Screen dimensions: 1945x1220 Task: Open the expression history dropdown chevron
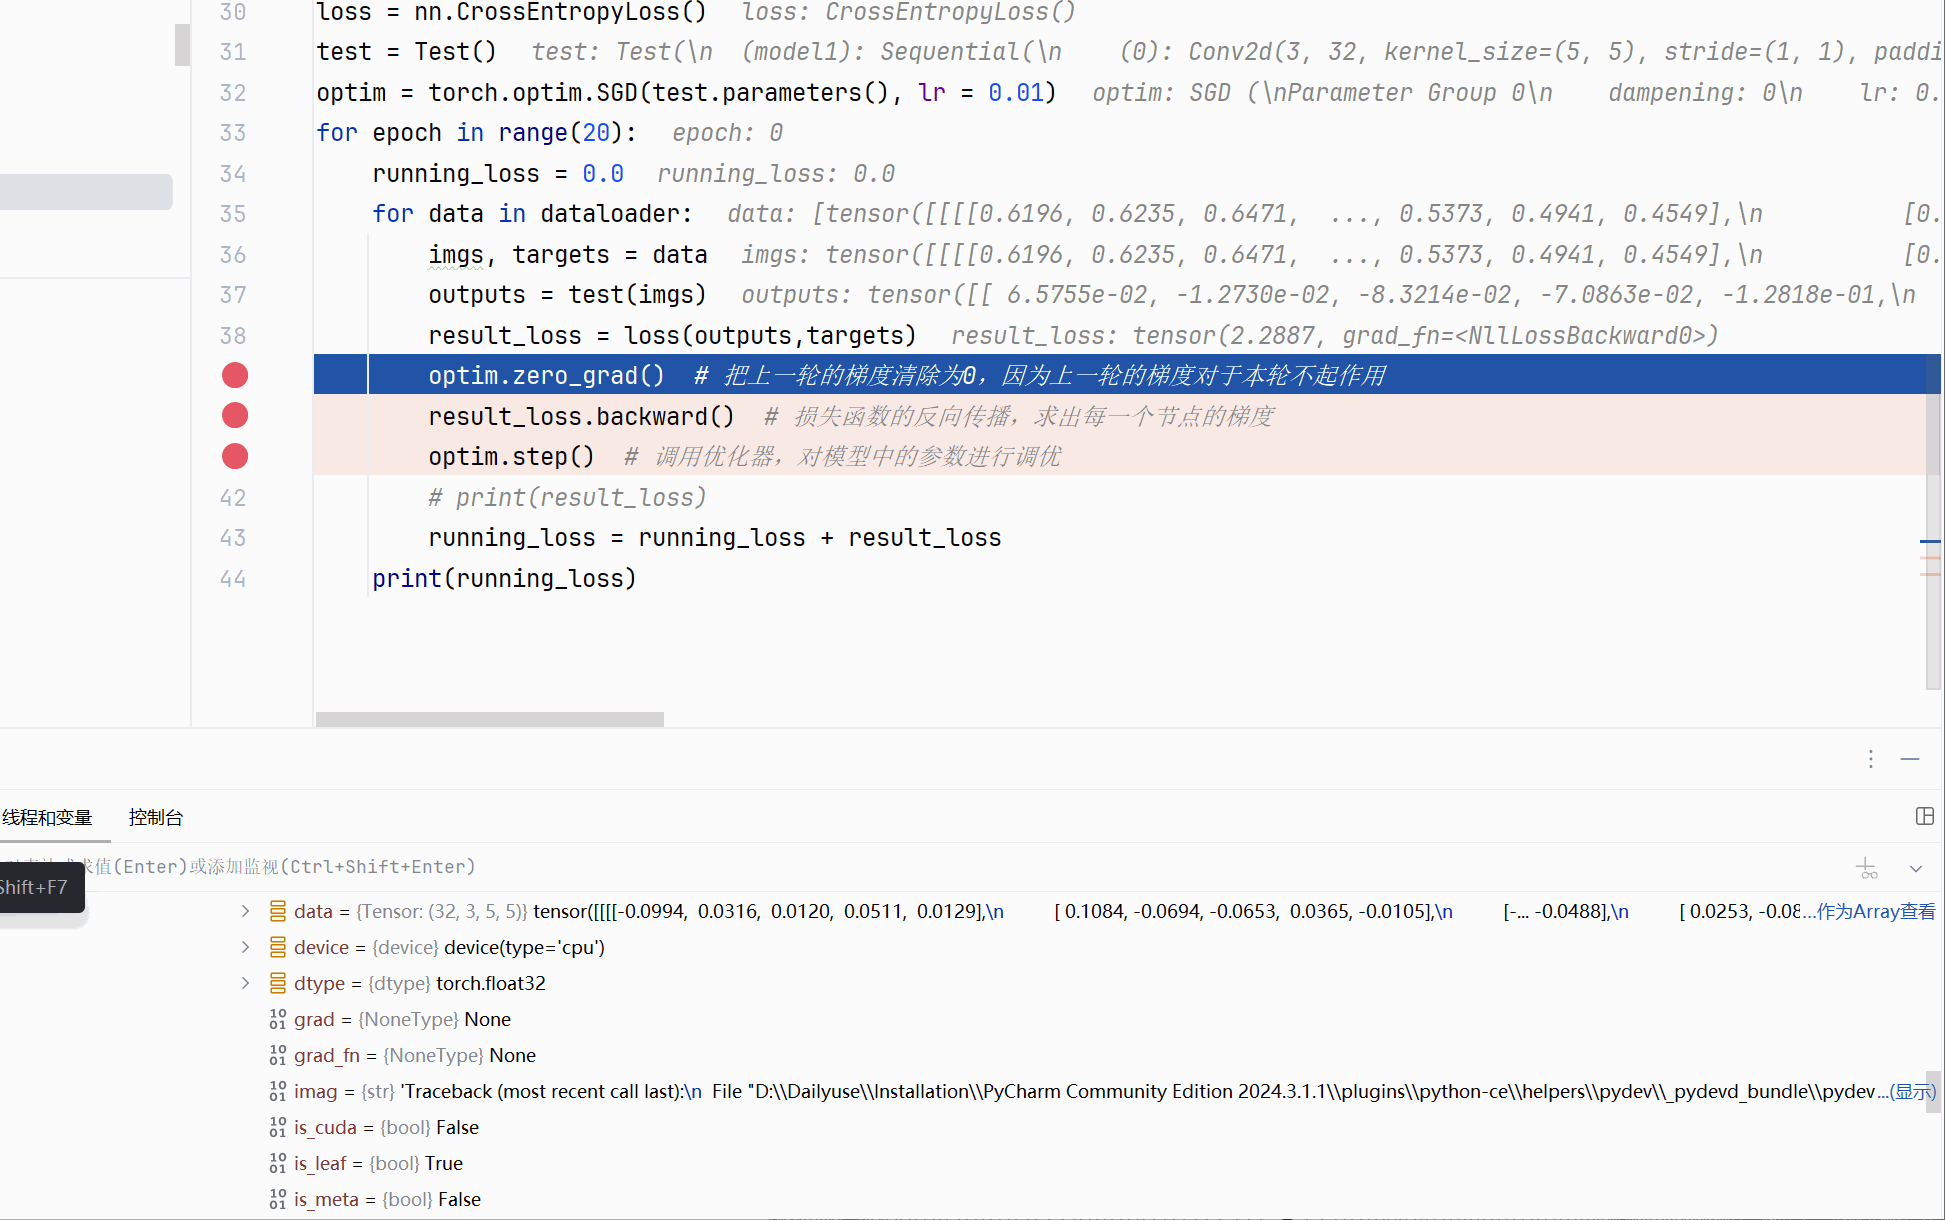click(1916, 868)
